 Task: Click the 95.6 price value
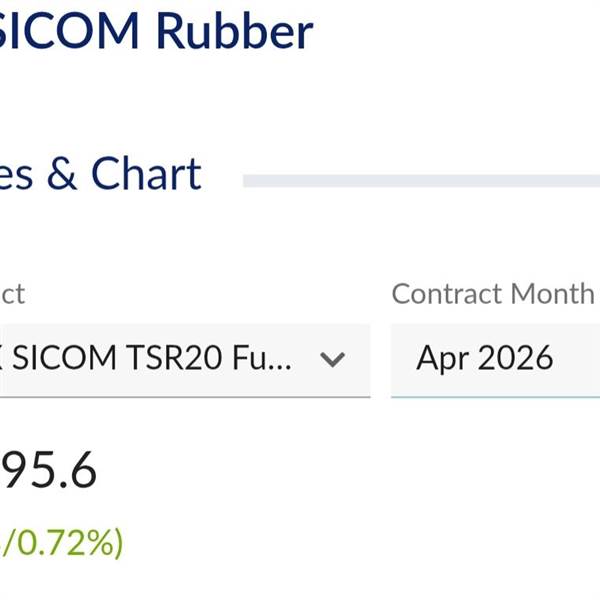click(48, 470)
